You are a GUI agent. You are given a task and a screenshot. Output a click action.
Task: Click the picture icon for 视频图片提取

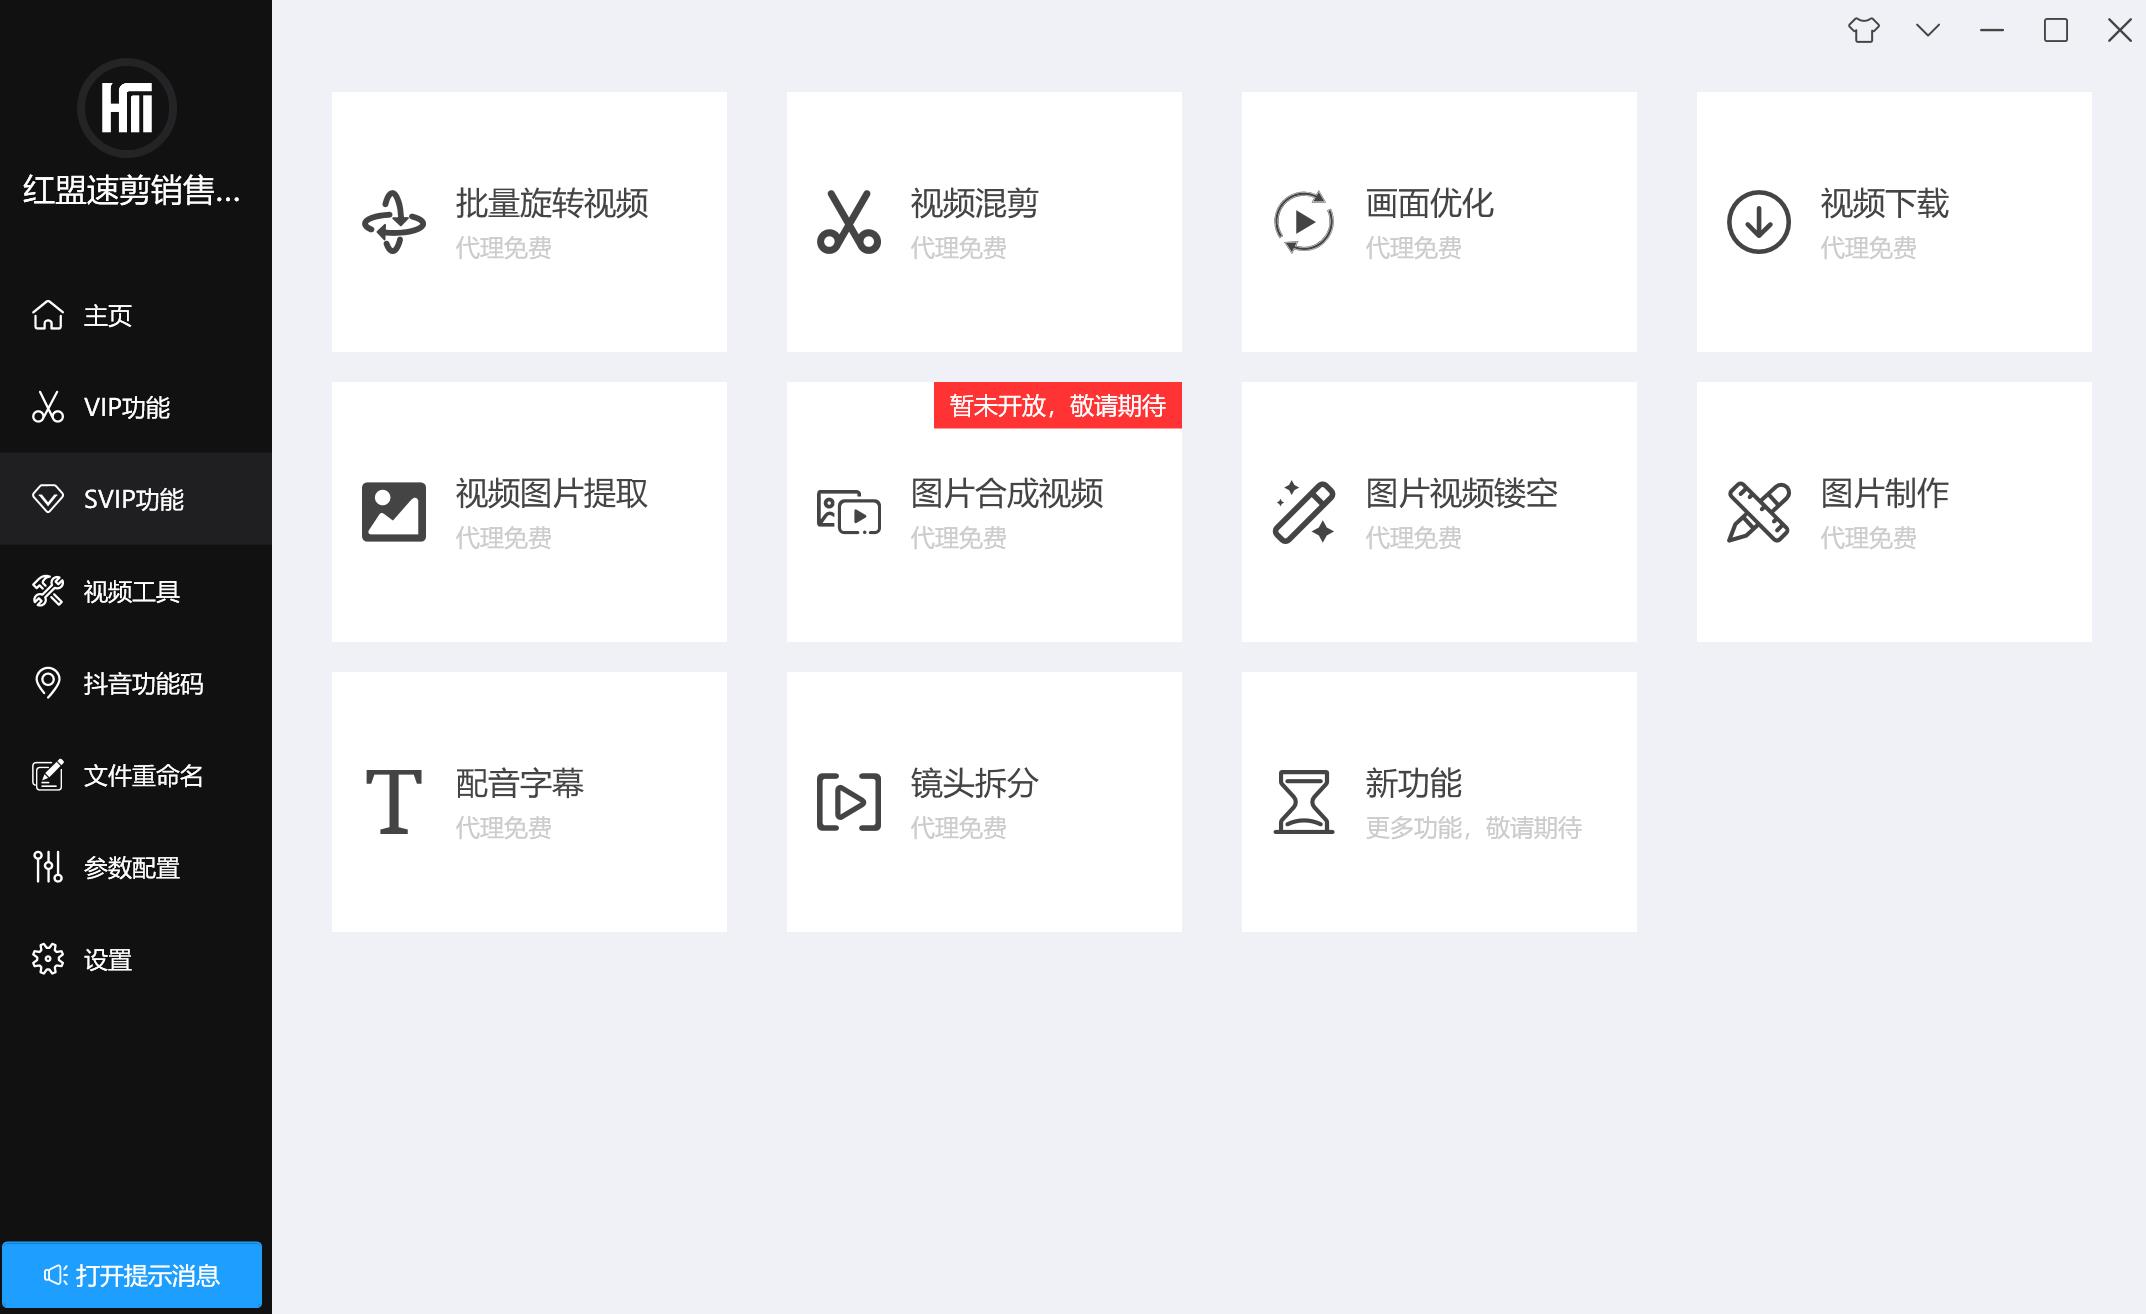click(x=393, y=512)
